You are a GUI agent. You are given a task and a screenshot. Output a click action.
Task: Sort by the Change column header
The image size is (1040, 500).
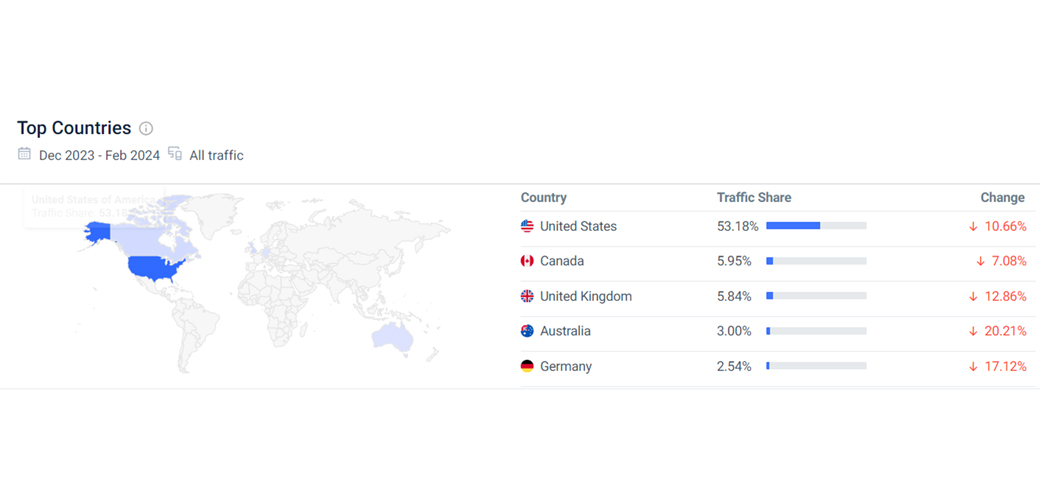coord(1002,198)
